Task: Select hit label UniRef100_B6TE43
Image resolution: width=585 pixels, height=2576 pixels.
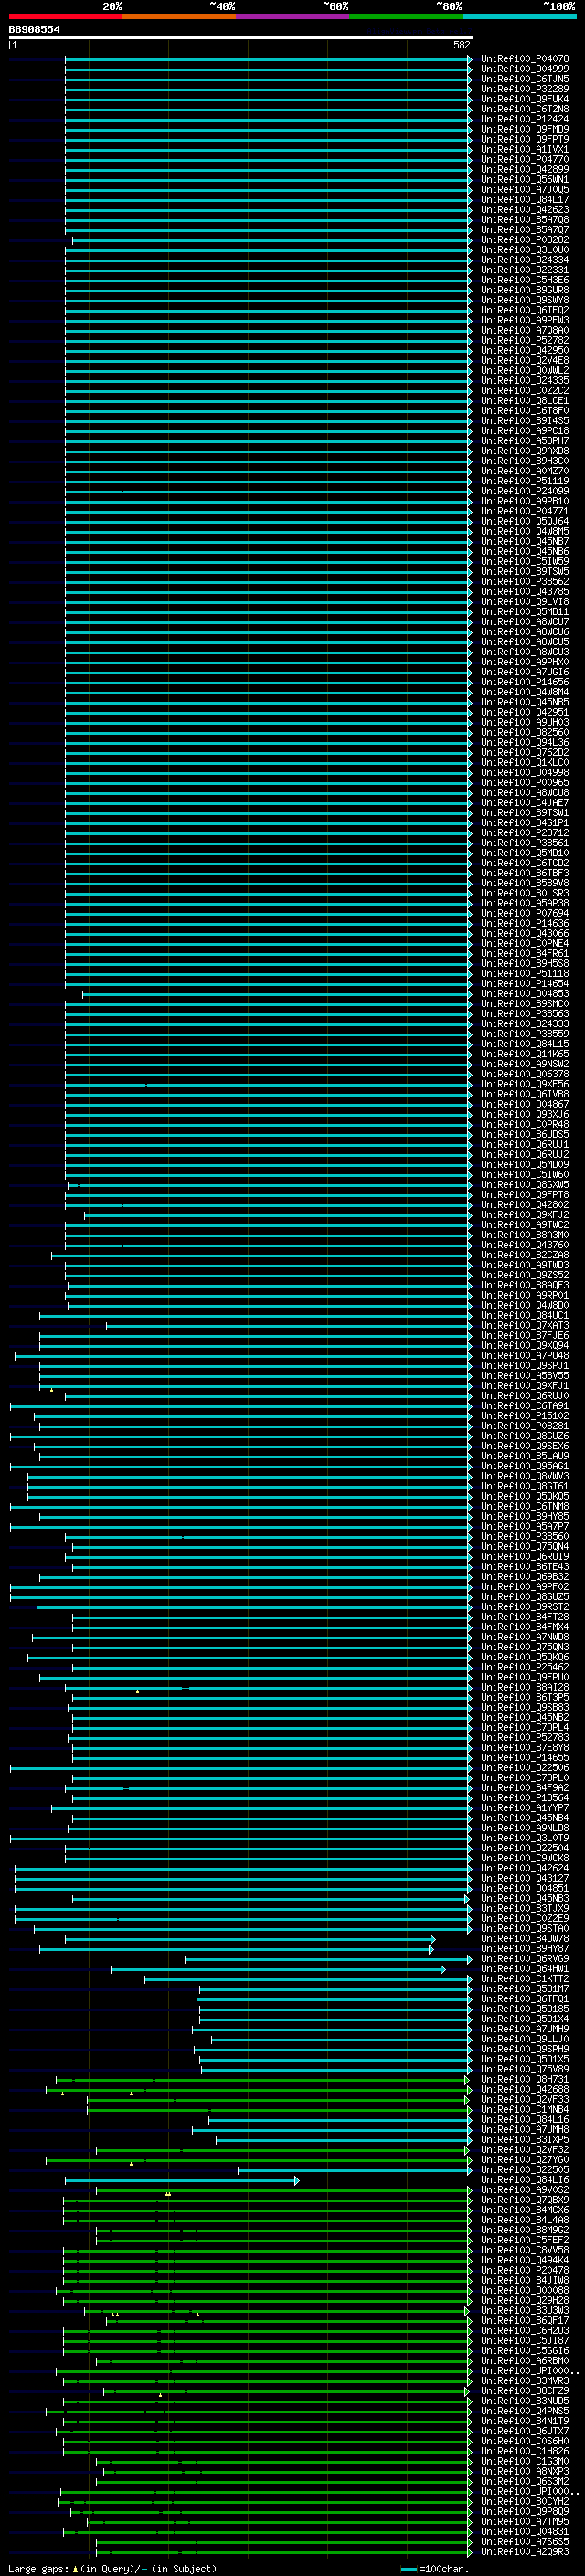Action: 525,1567
